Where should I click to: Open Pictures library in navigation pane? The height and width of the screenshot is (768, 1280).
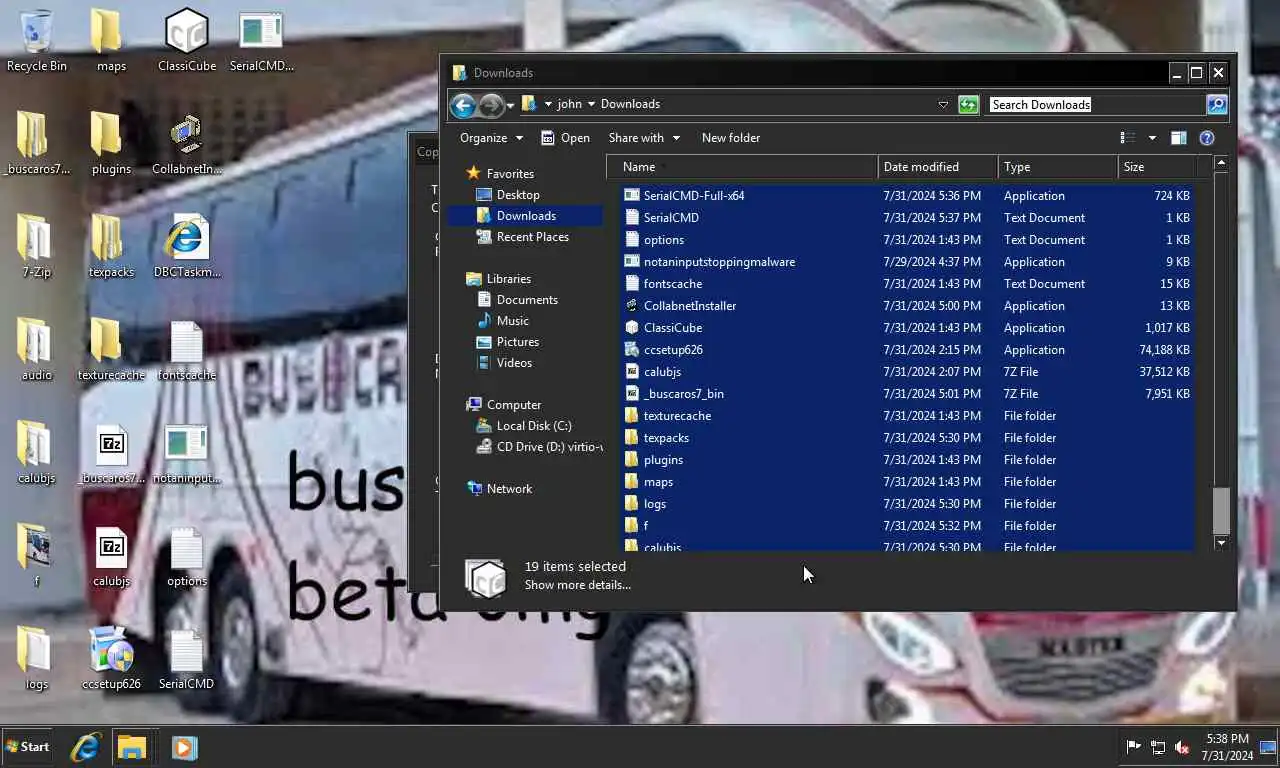(518, 342)
